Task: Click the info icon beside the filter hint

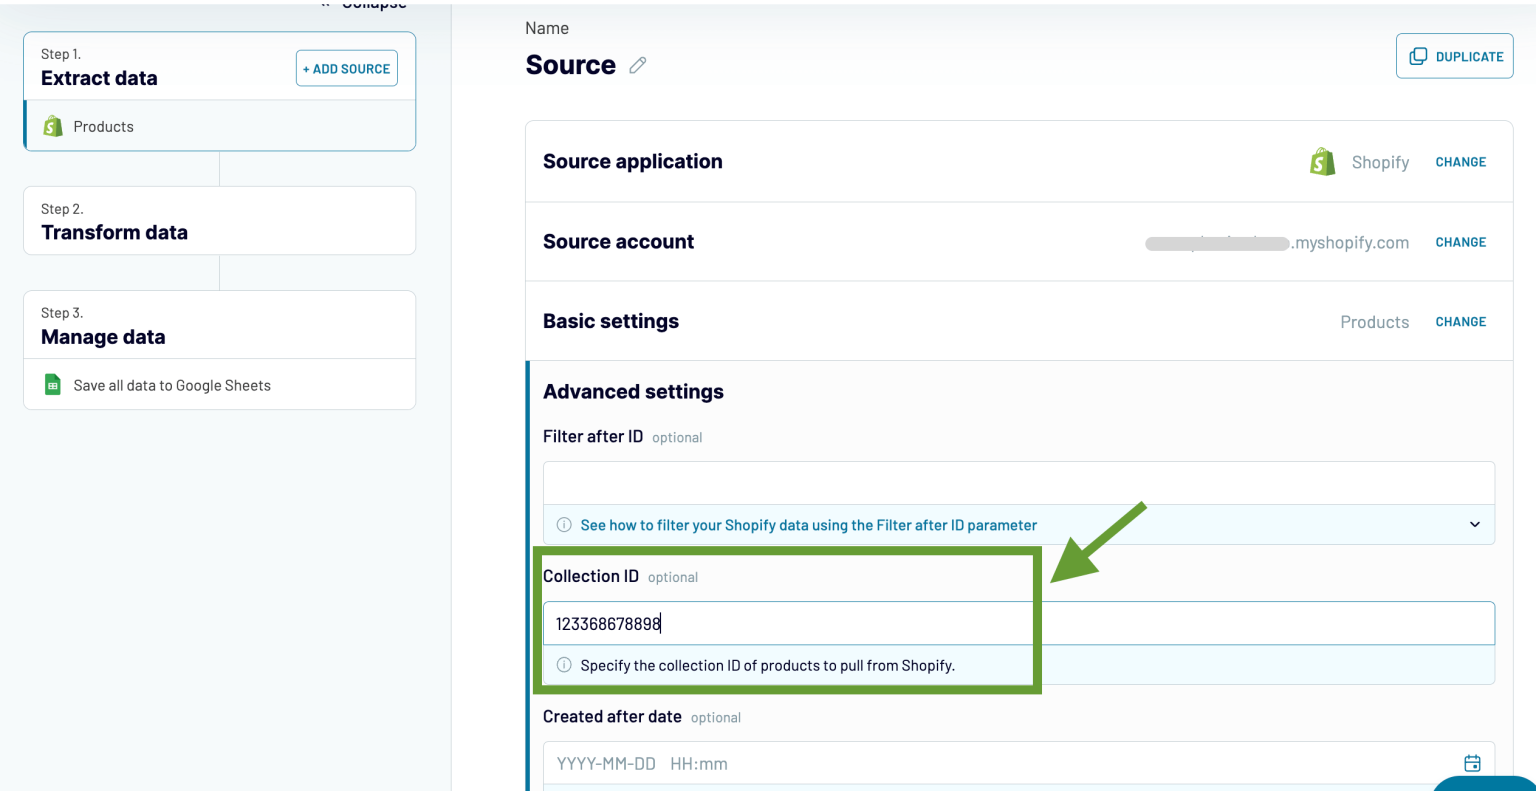Action: click(563, 524)
